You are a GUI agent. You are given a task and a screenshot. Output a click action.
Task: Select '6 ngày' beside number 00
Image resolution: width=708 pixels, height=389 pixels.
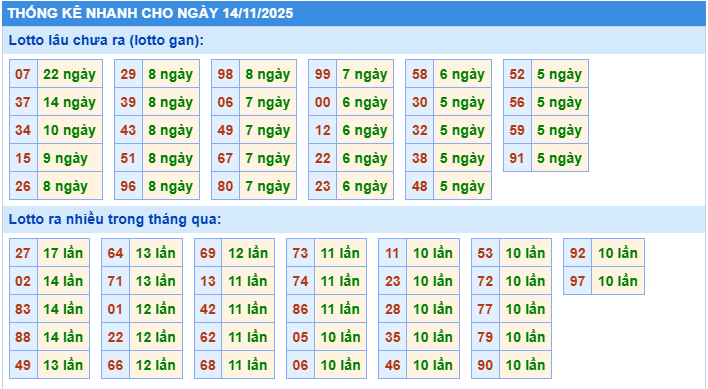[365, 102]
